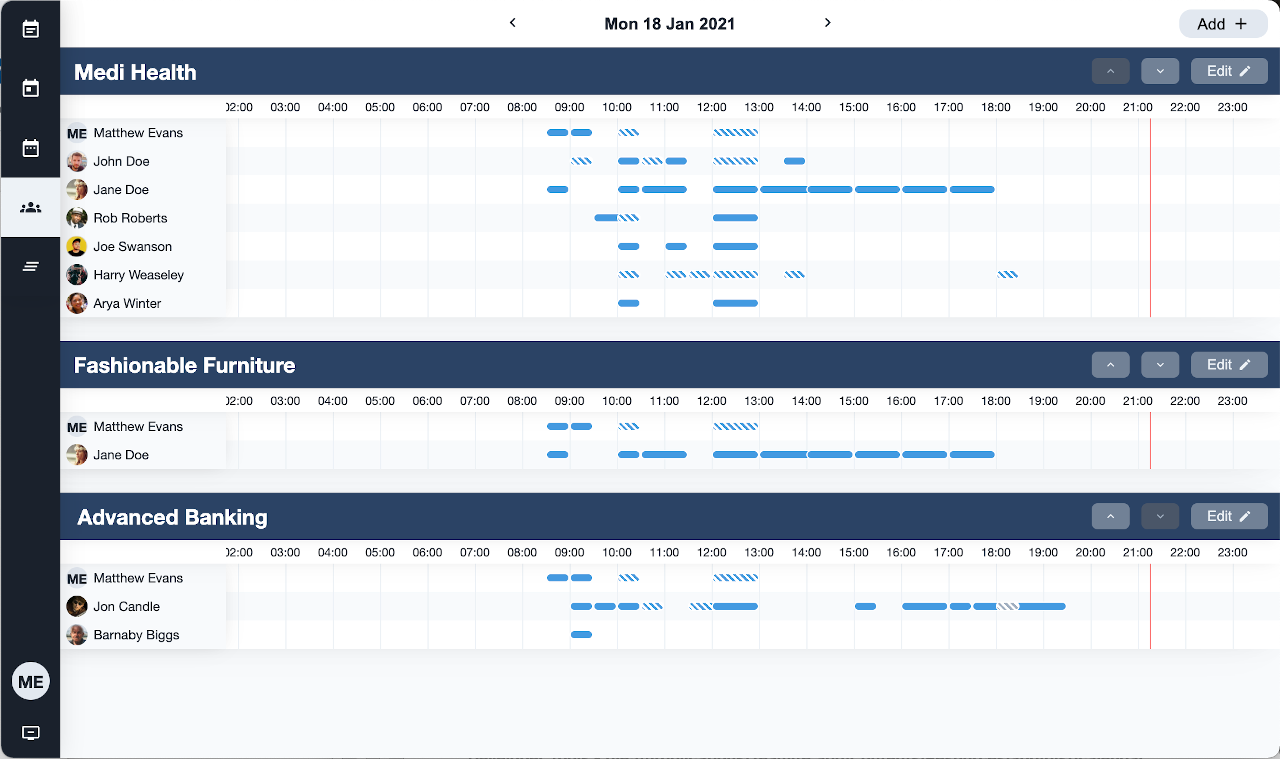
Task: Go to the next day with the right arrow
Action: 827,23
